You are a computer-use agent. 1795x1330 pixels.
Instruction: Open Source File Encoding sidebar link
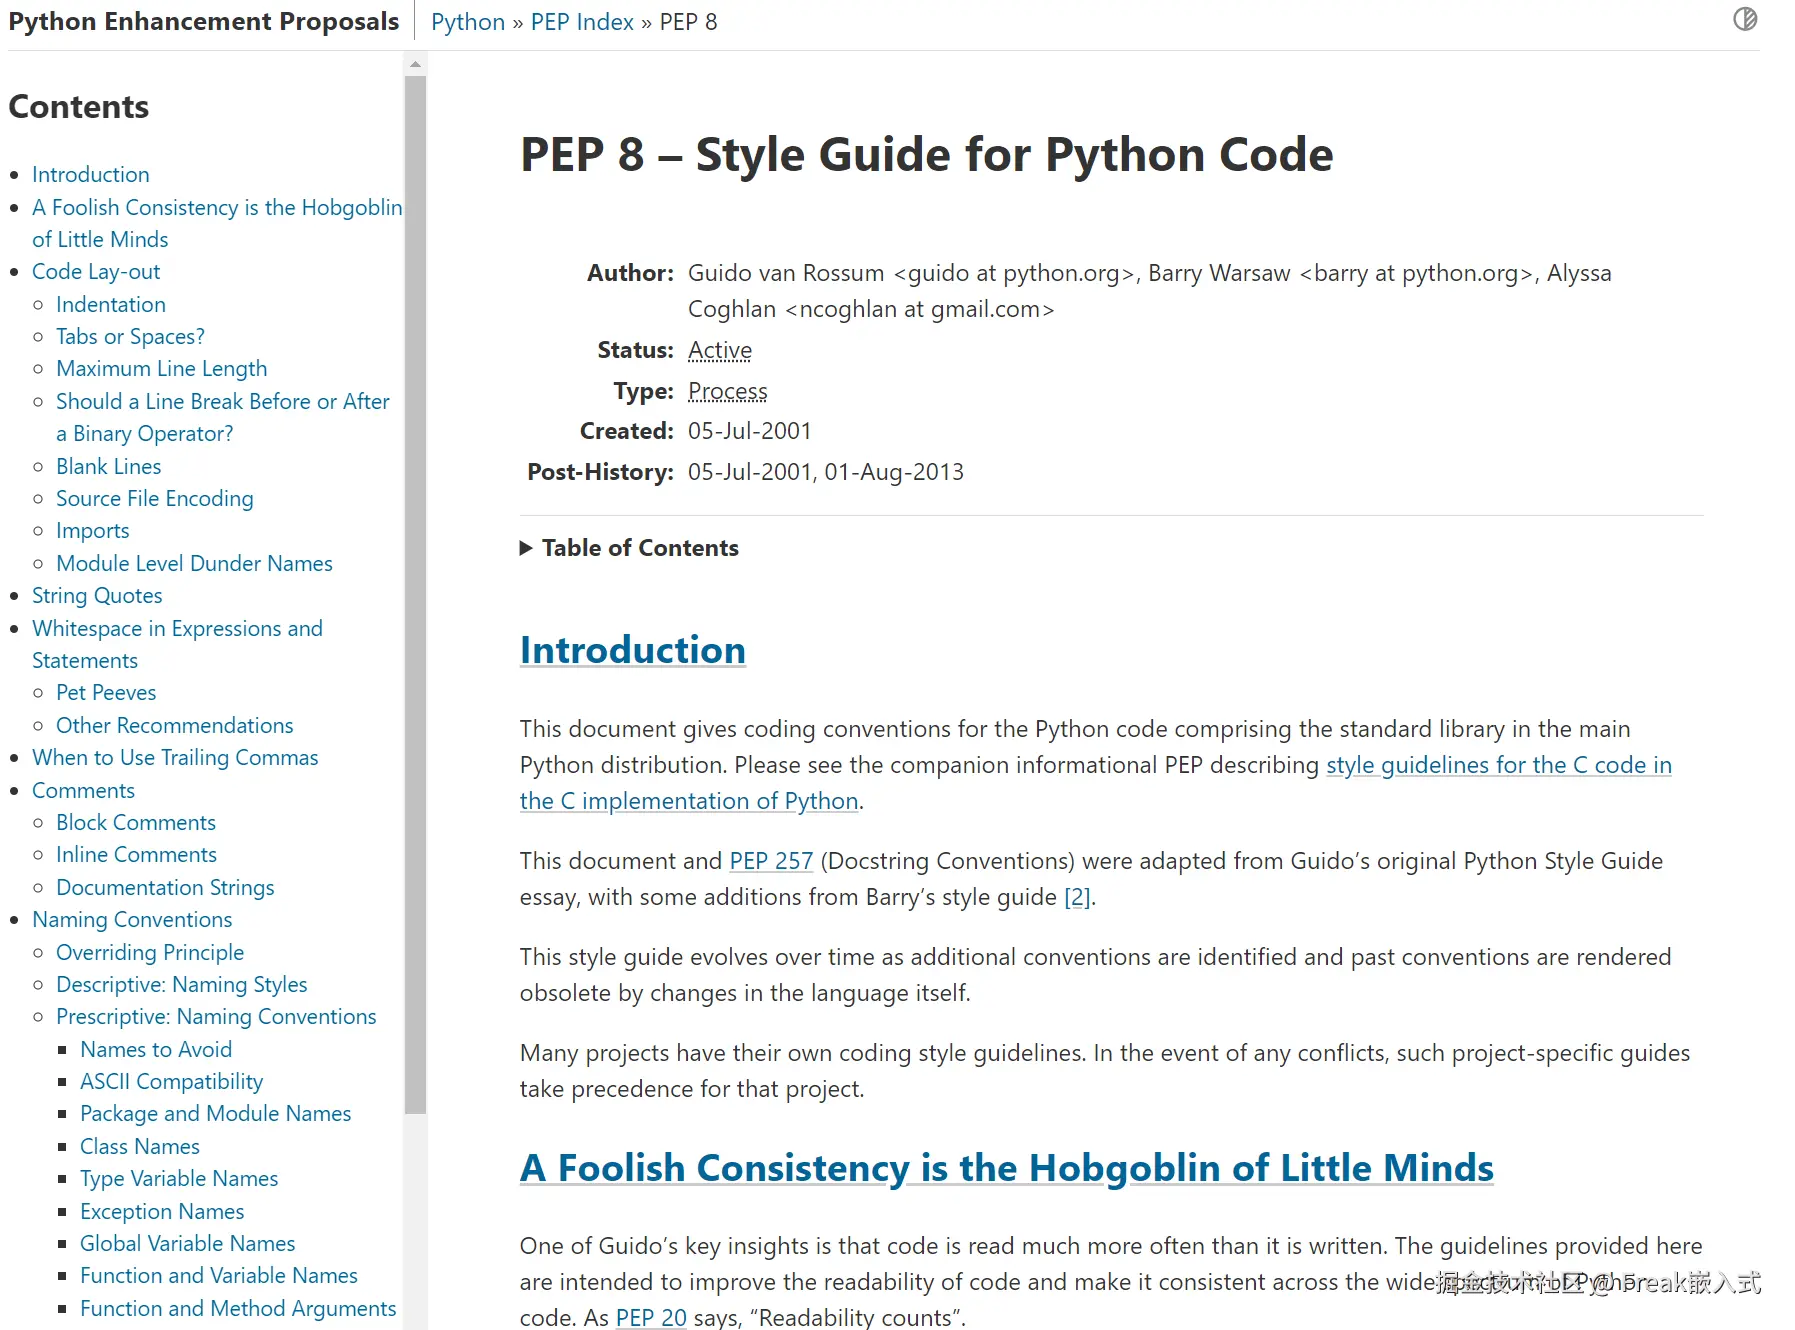coord(155,498)
